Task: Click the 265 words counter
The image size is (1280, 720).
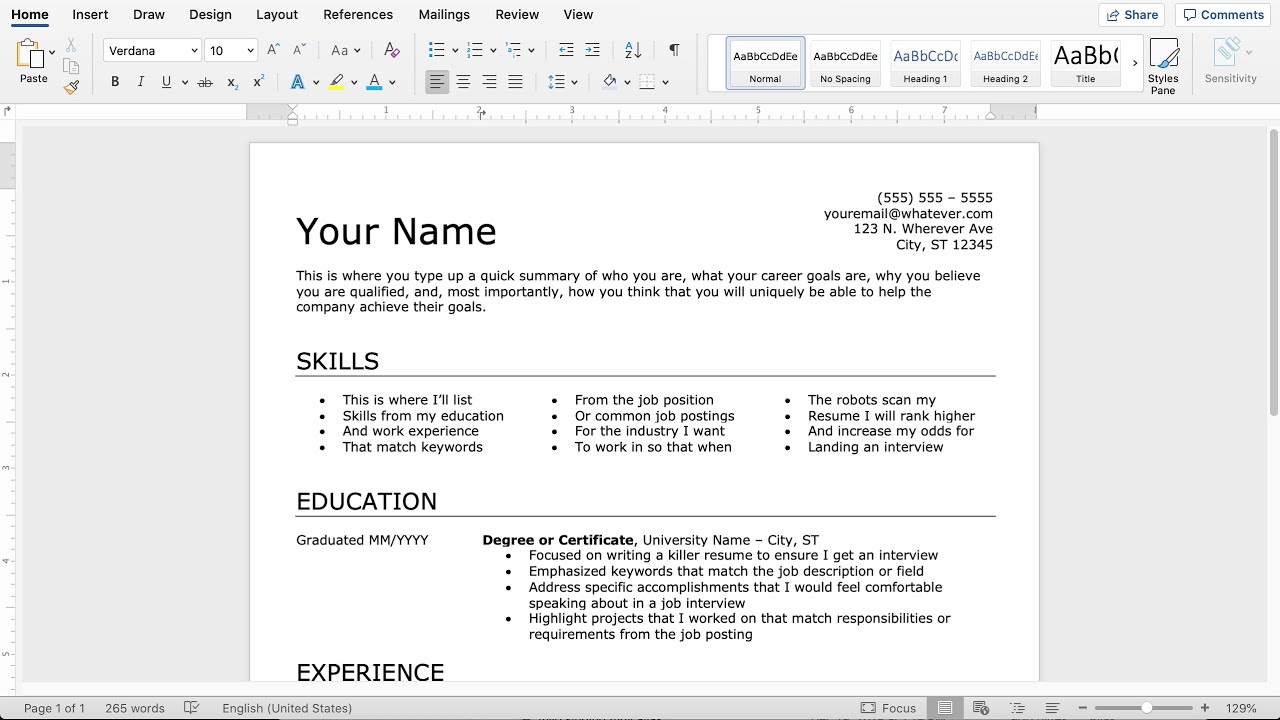Action: coord(135,708)
